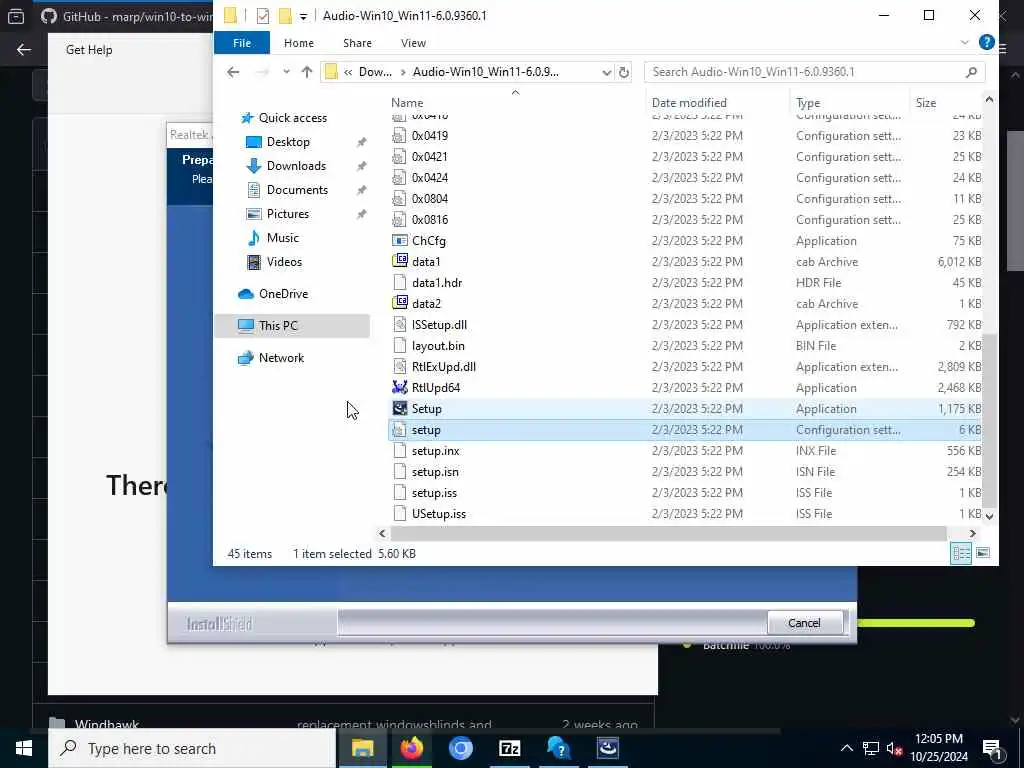
Task: Sort files by Date modified column
Action: (689, 103)
